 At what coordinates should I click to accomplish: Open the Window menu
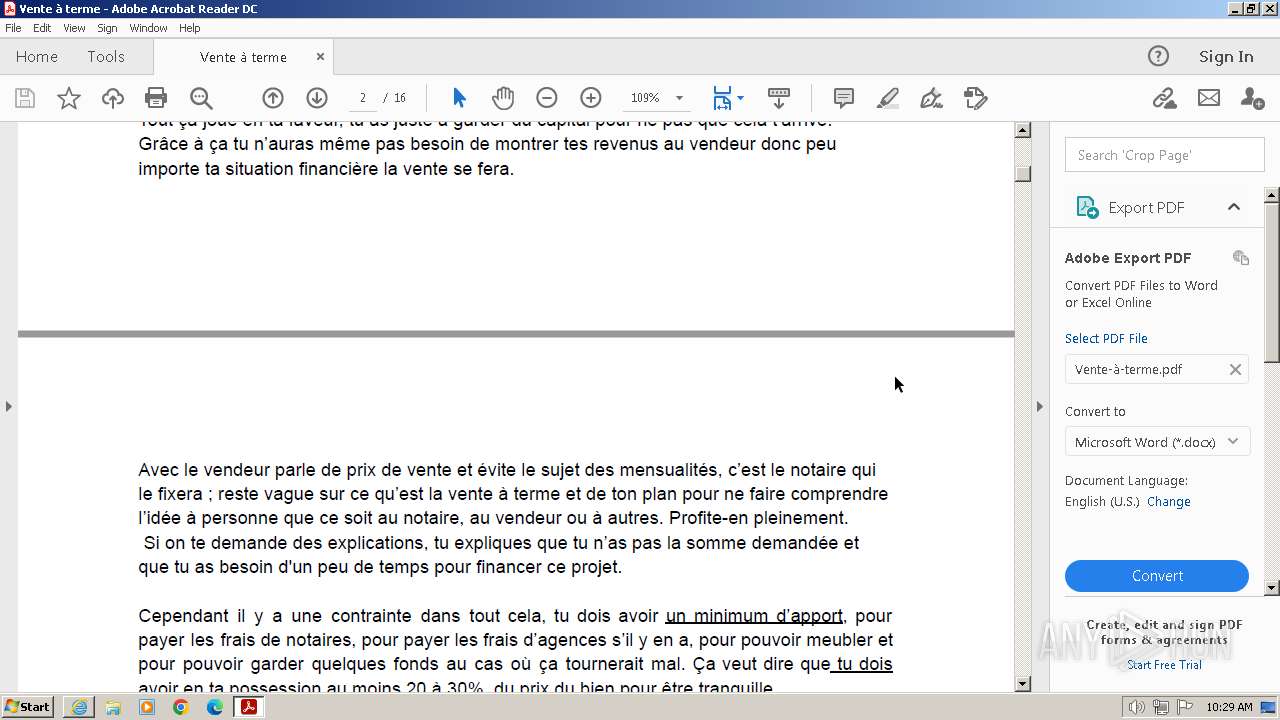tap(148, 28)
